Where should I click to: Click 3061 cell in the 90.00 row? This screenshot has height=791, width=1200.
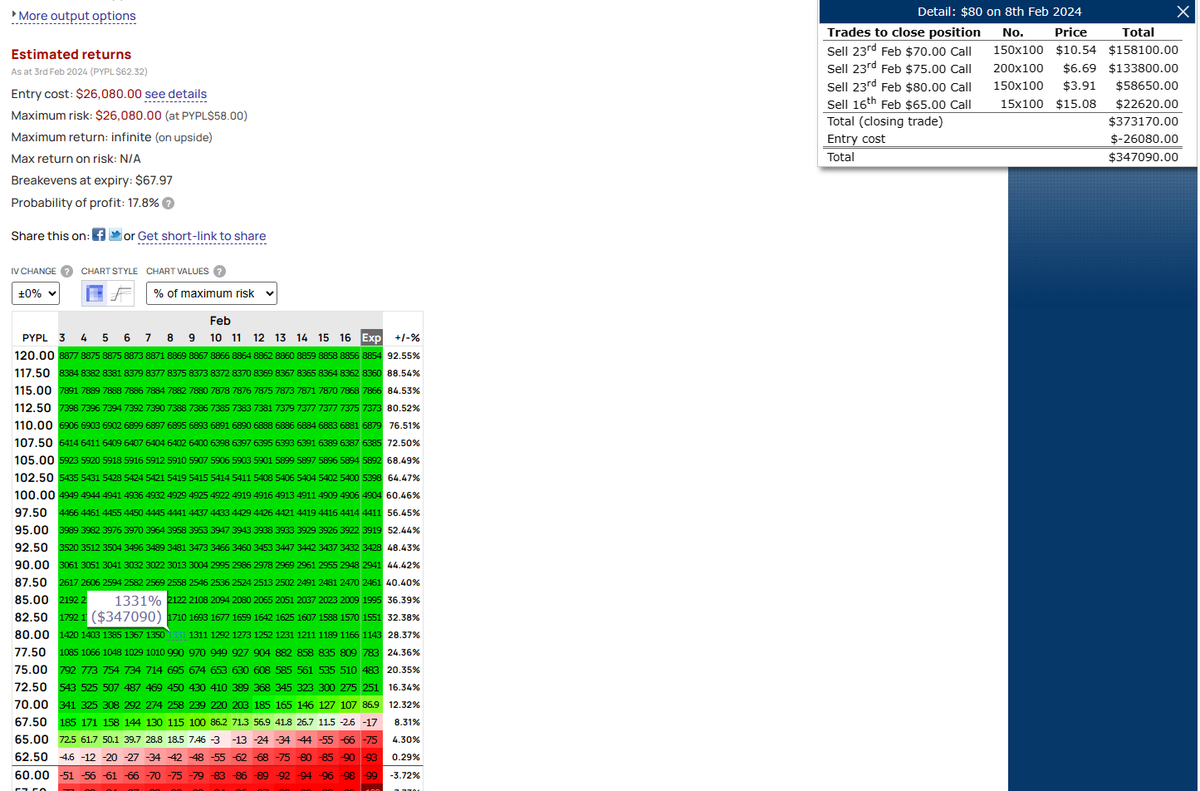point(69,565)
